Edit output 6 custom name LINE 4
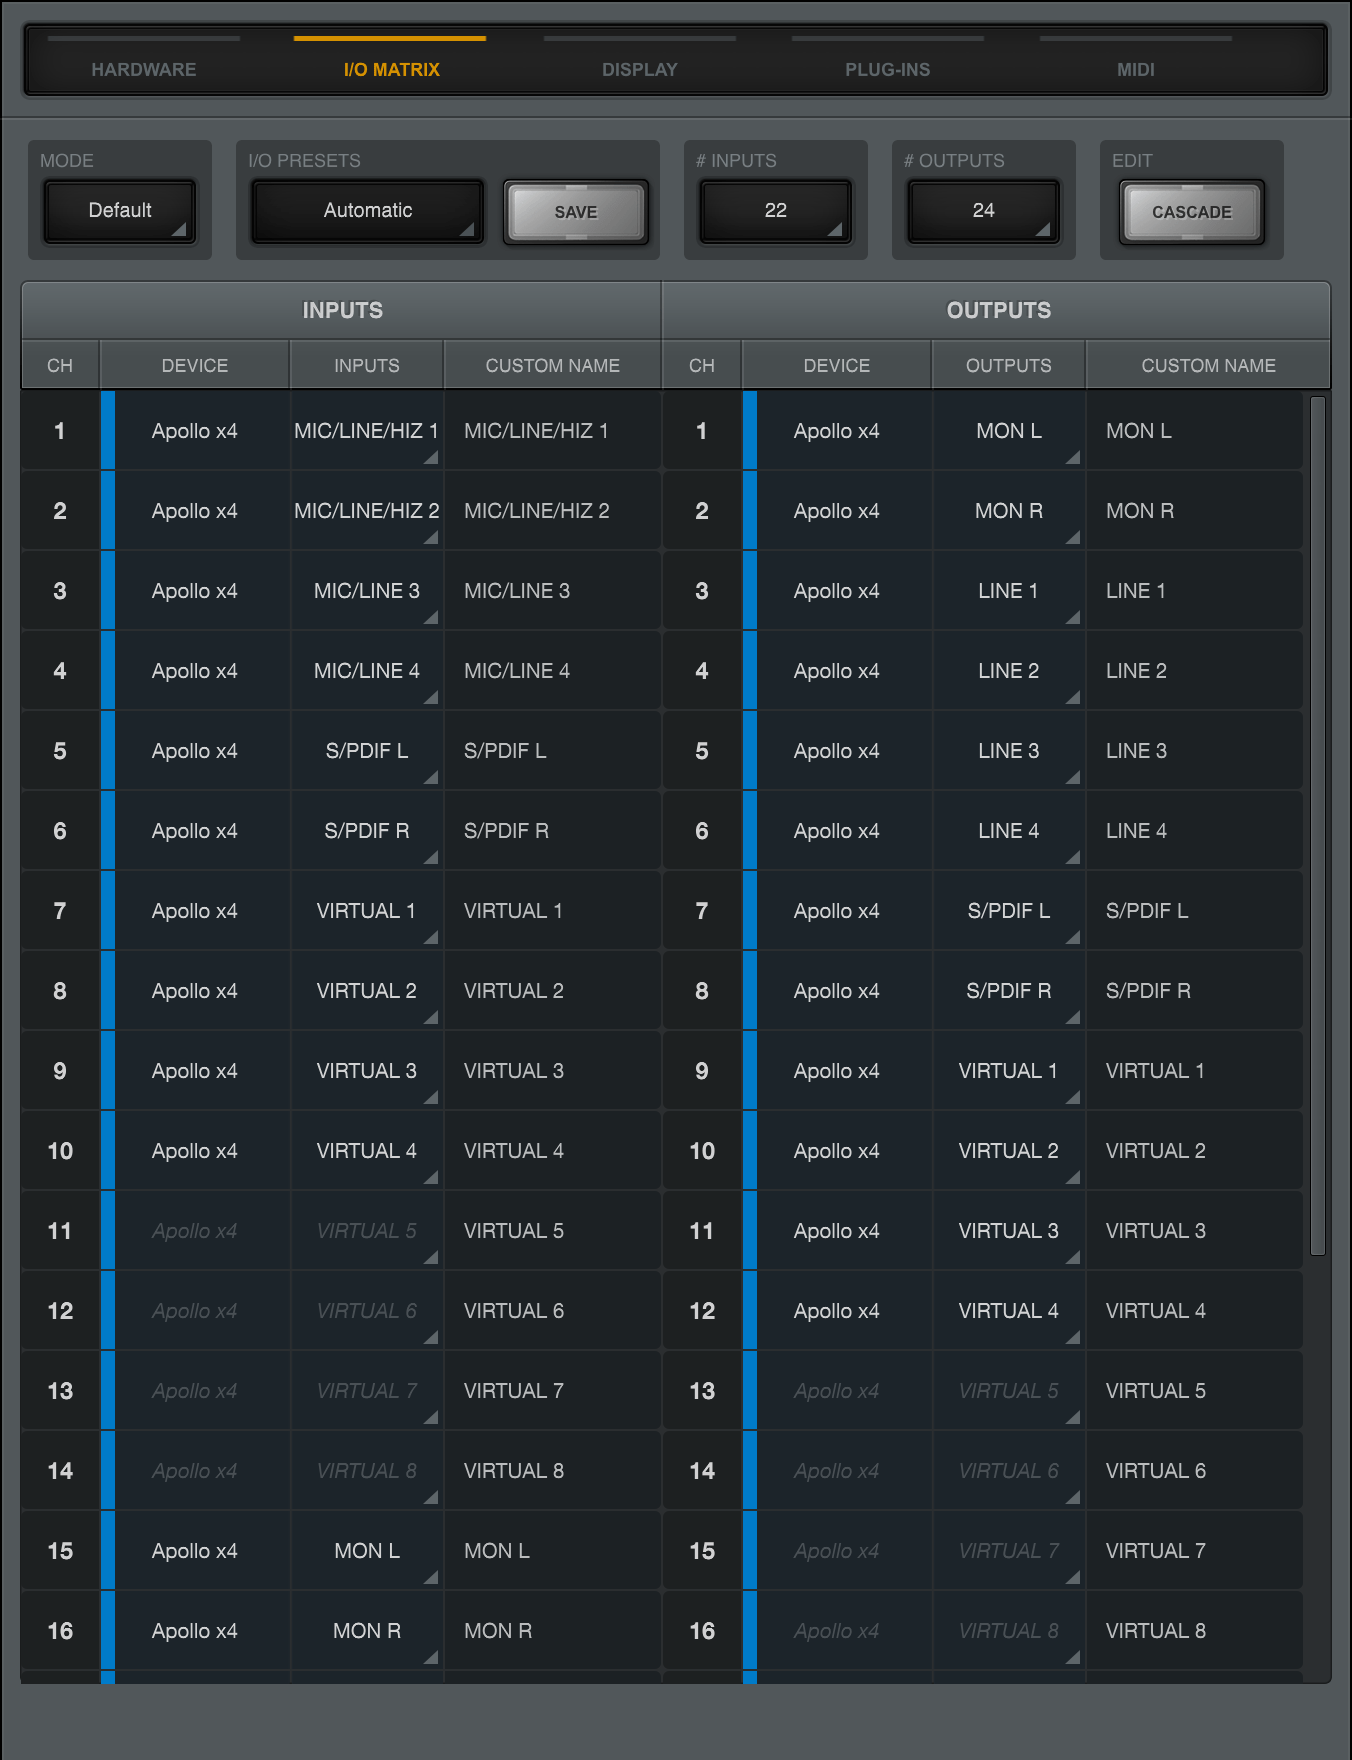The width and height of the screenshot is (1352, 1760). 1194,831
